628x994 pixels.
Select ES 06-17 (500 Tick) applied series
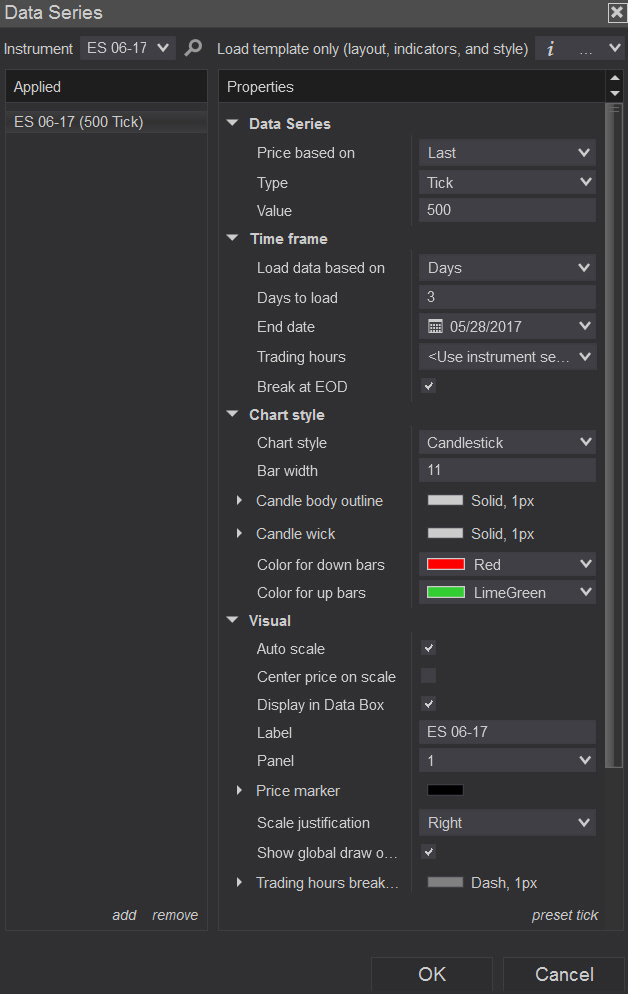pos(79,122)
